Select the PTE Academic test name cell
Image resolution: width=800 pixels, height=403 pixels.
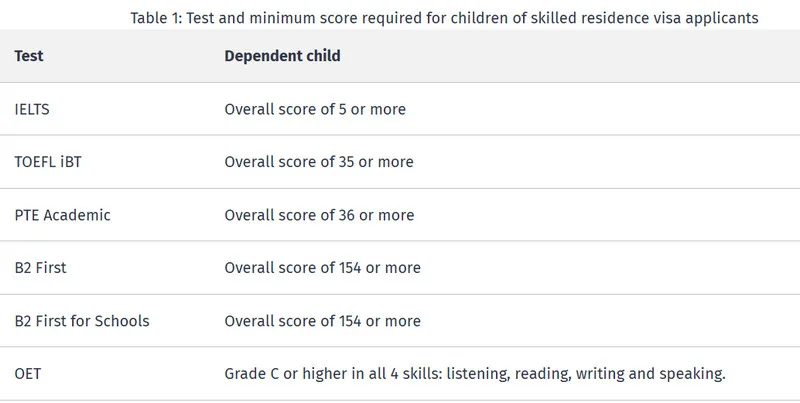coord(62,215)
